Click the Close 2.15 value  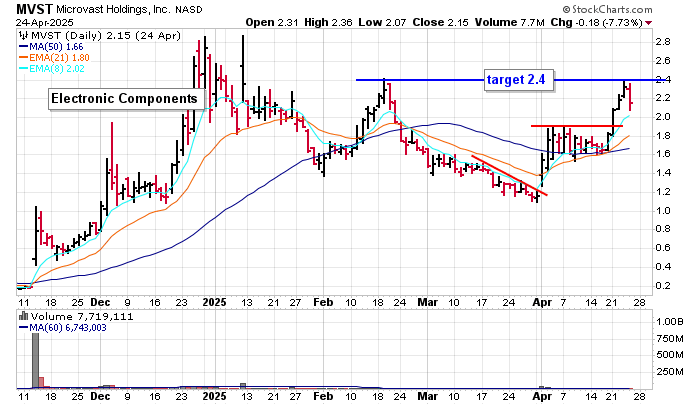click(x=440, y=22)
